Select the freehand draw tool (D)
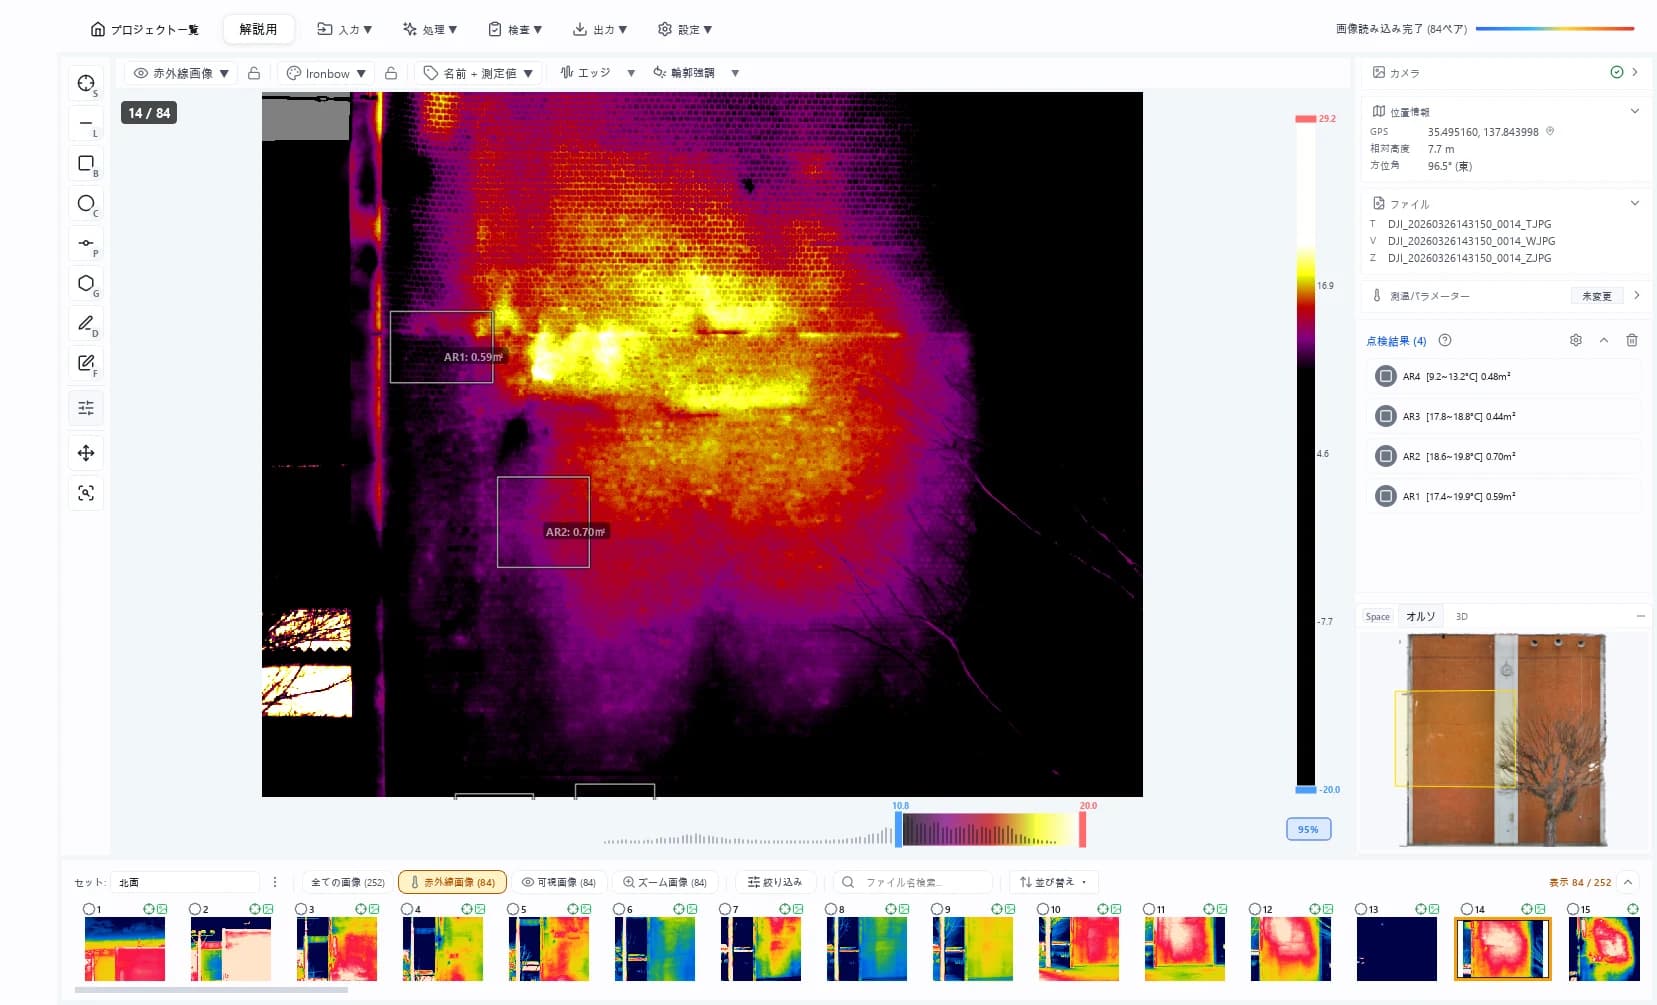 pos(86,324)
